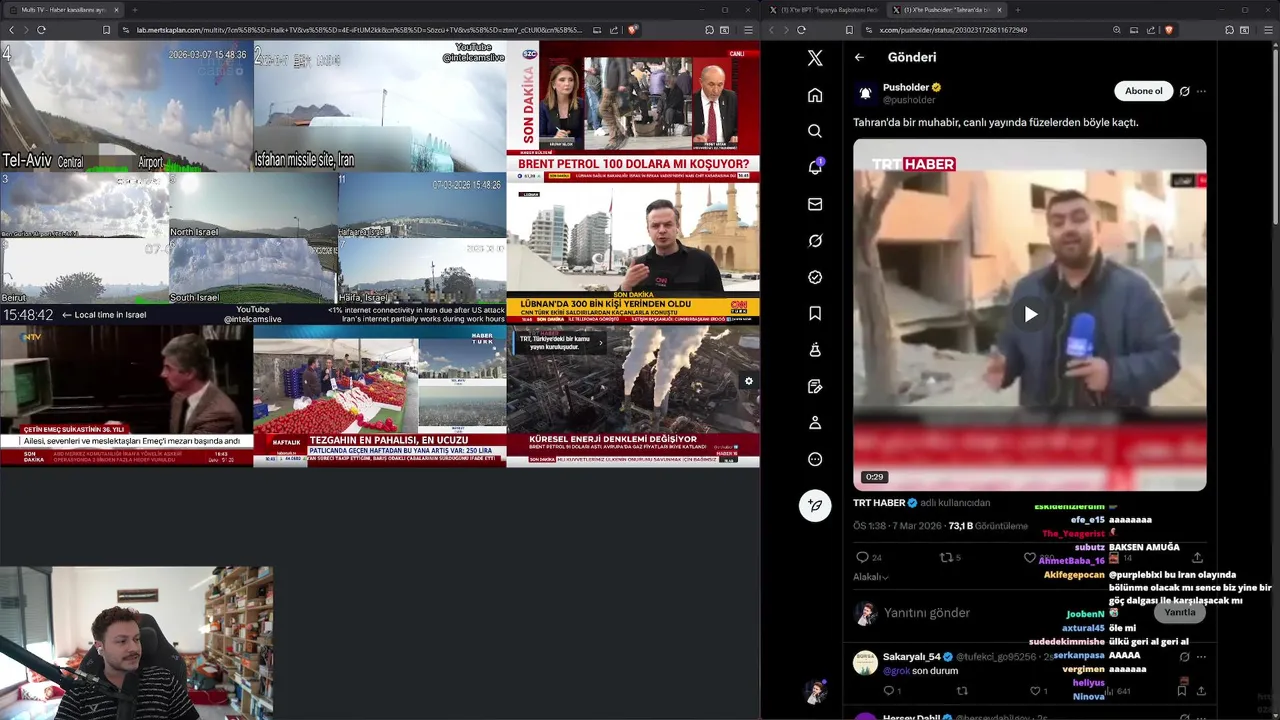The height and width of the screenshot is (720, 1280).
Task: Go to X home via house icon
Action: 815,95
